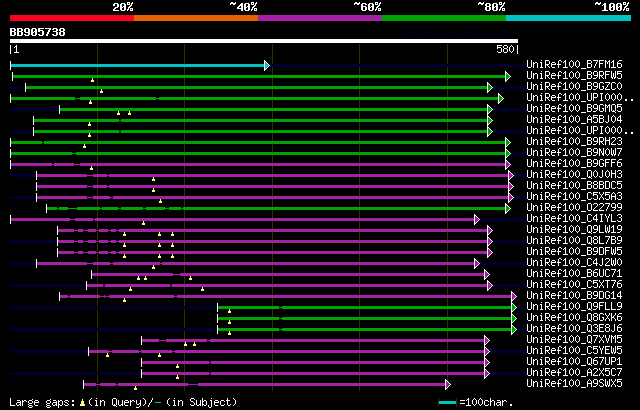
Task: Select the label UniRef100_Q67UP1
Action: click(574, 362)
